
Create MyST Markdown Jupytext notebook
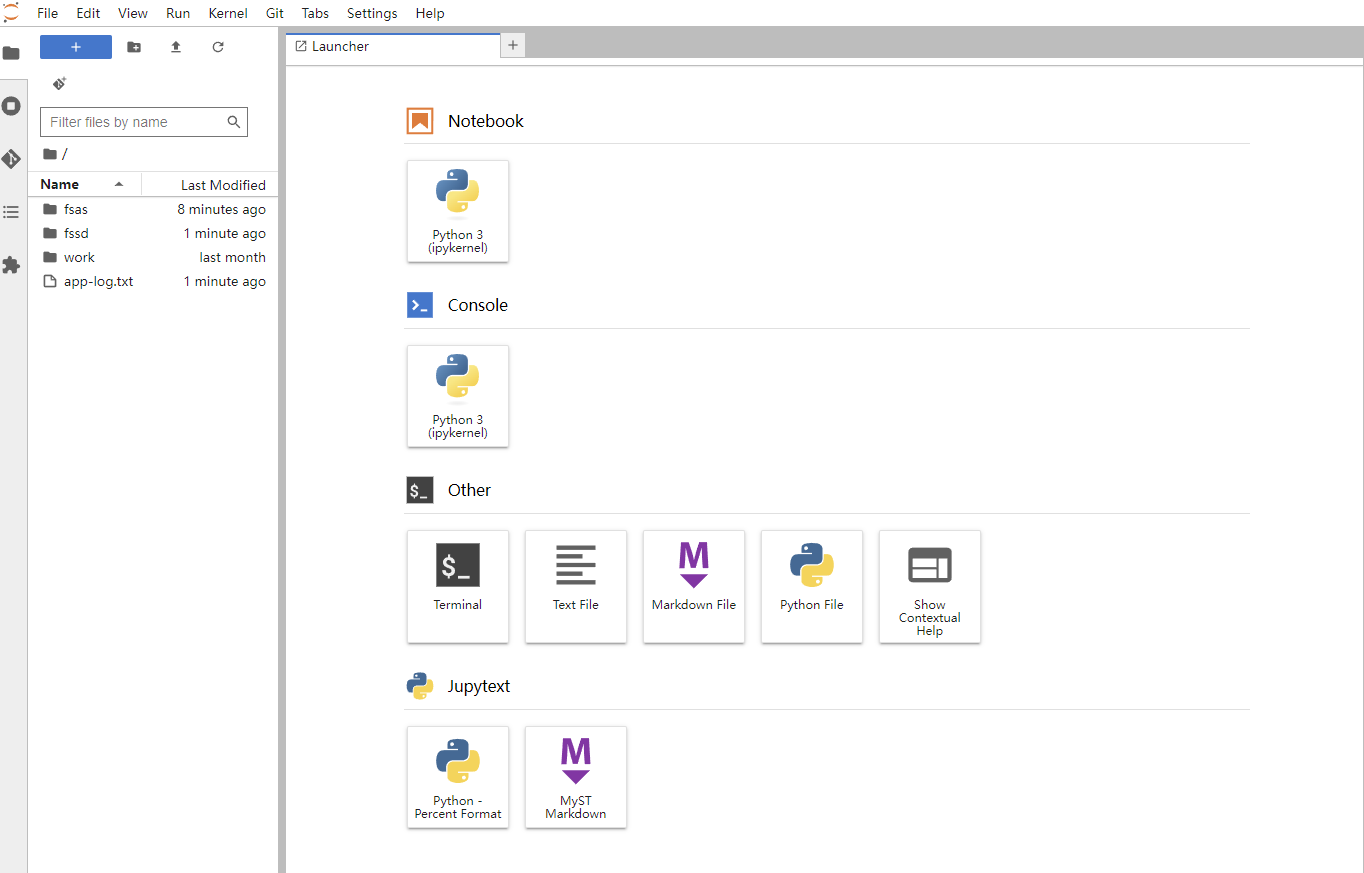[576, 777]
